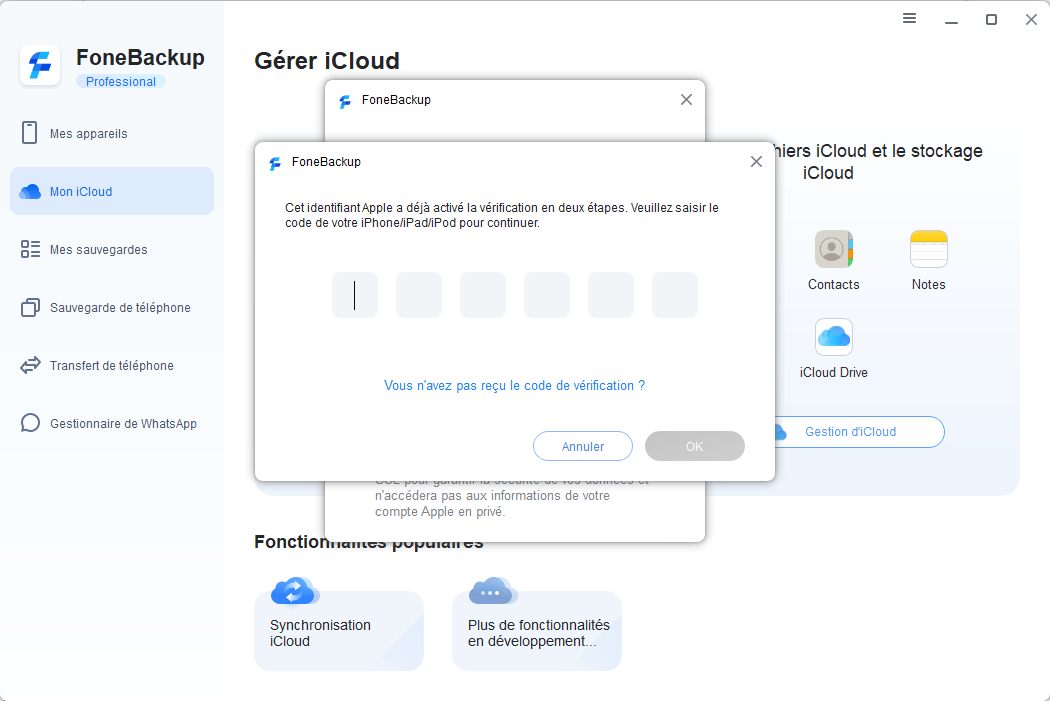
Task: Click the Notes icon in iCloud panel
Action: click(928, 249)
